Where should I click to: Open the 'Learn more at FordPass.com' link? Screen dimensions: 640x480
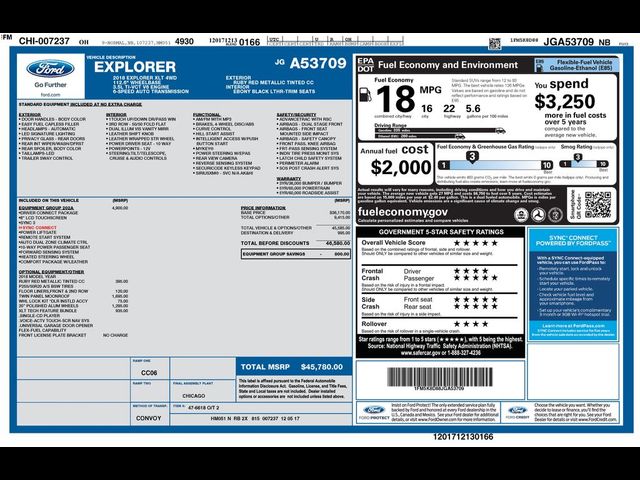[573, 326]
